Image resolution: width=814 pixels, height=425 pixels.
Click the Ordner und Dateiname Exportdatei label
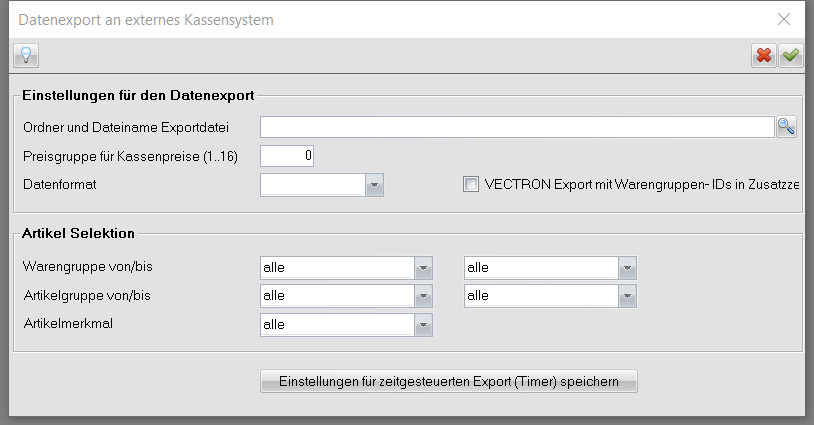click(126, 127)
